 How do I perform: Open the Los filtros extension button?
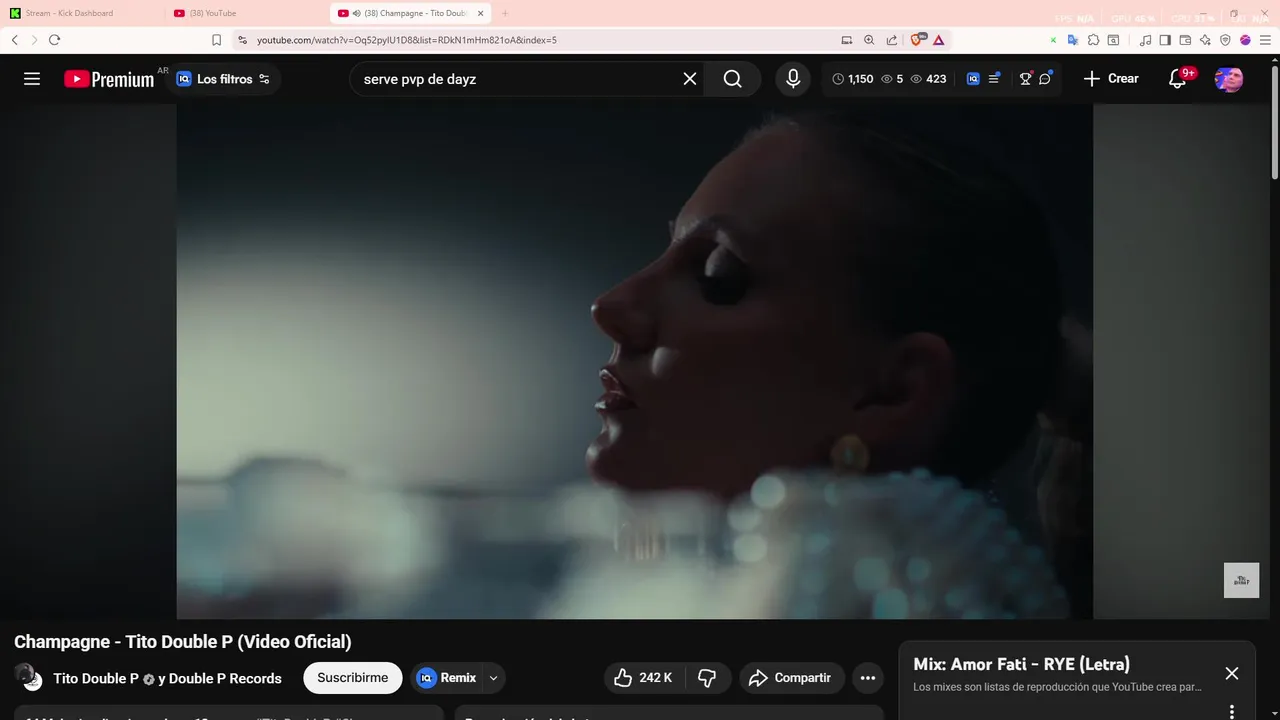224,79
